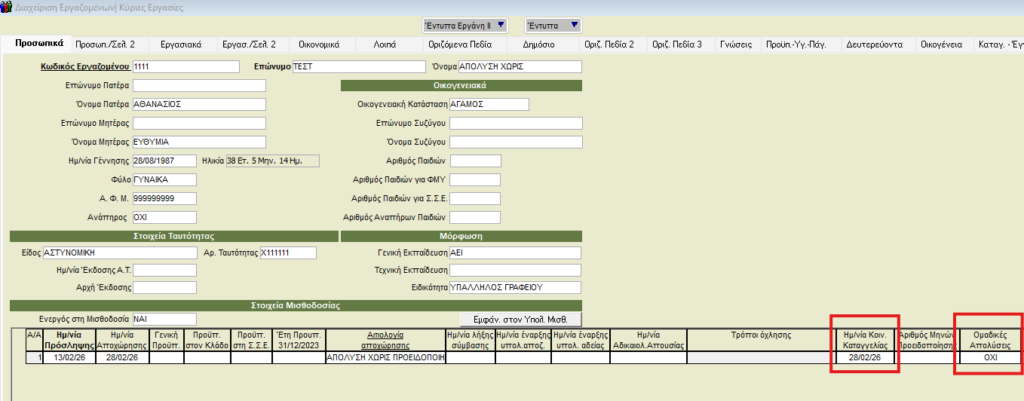
Task: Click the application icon in the title bar
Action: pos(8,7)
